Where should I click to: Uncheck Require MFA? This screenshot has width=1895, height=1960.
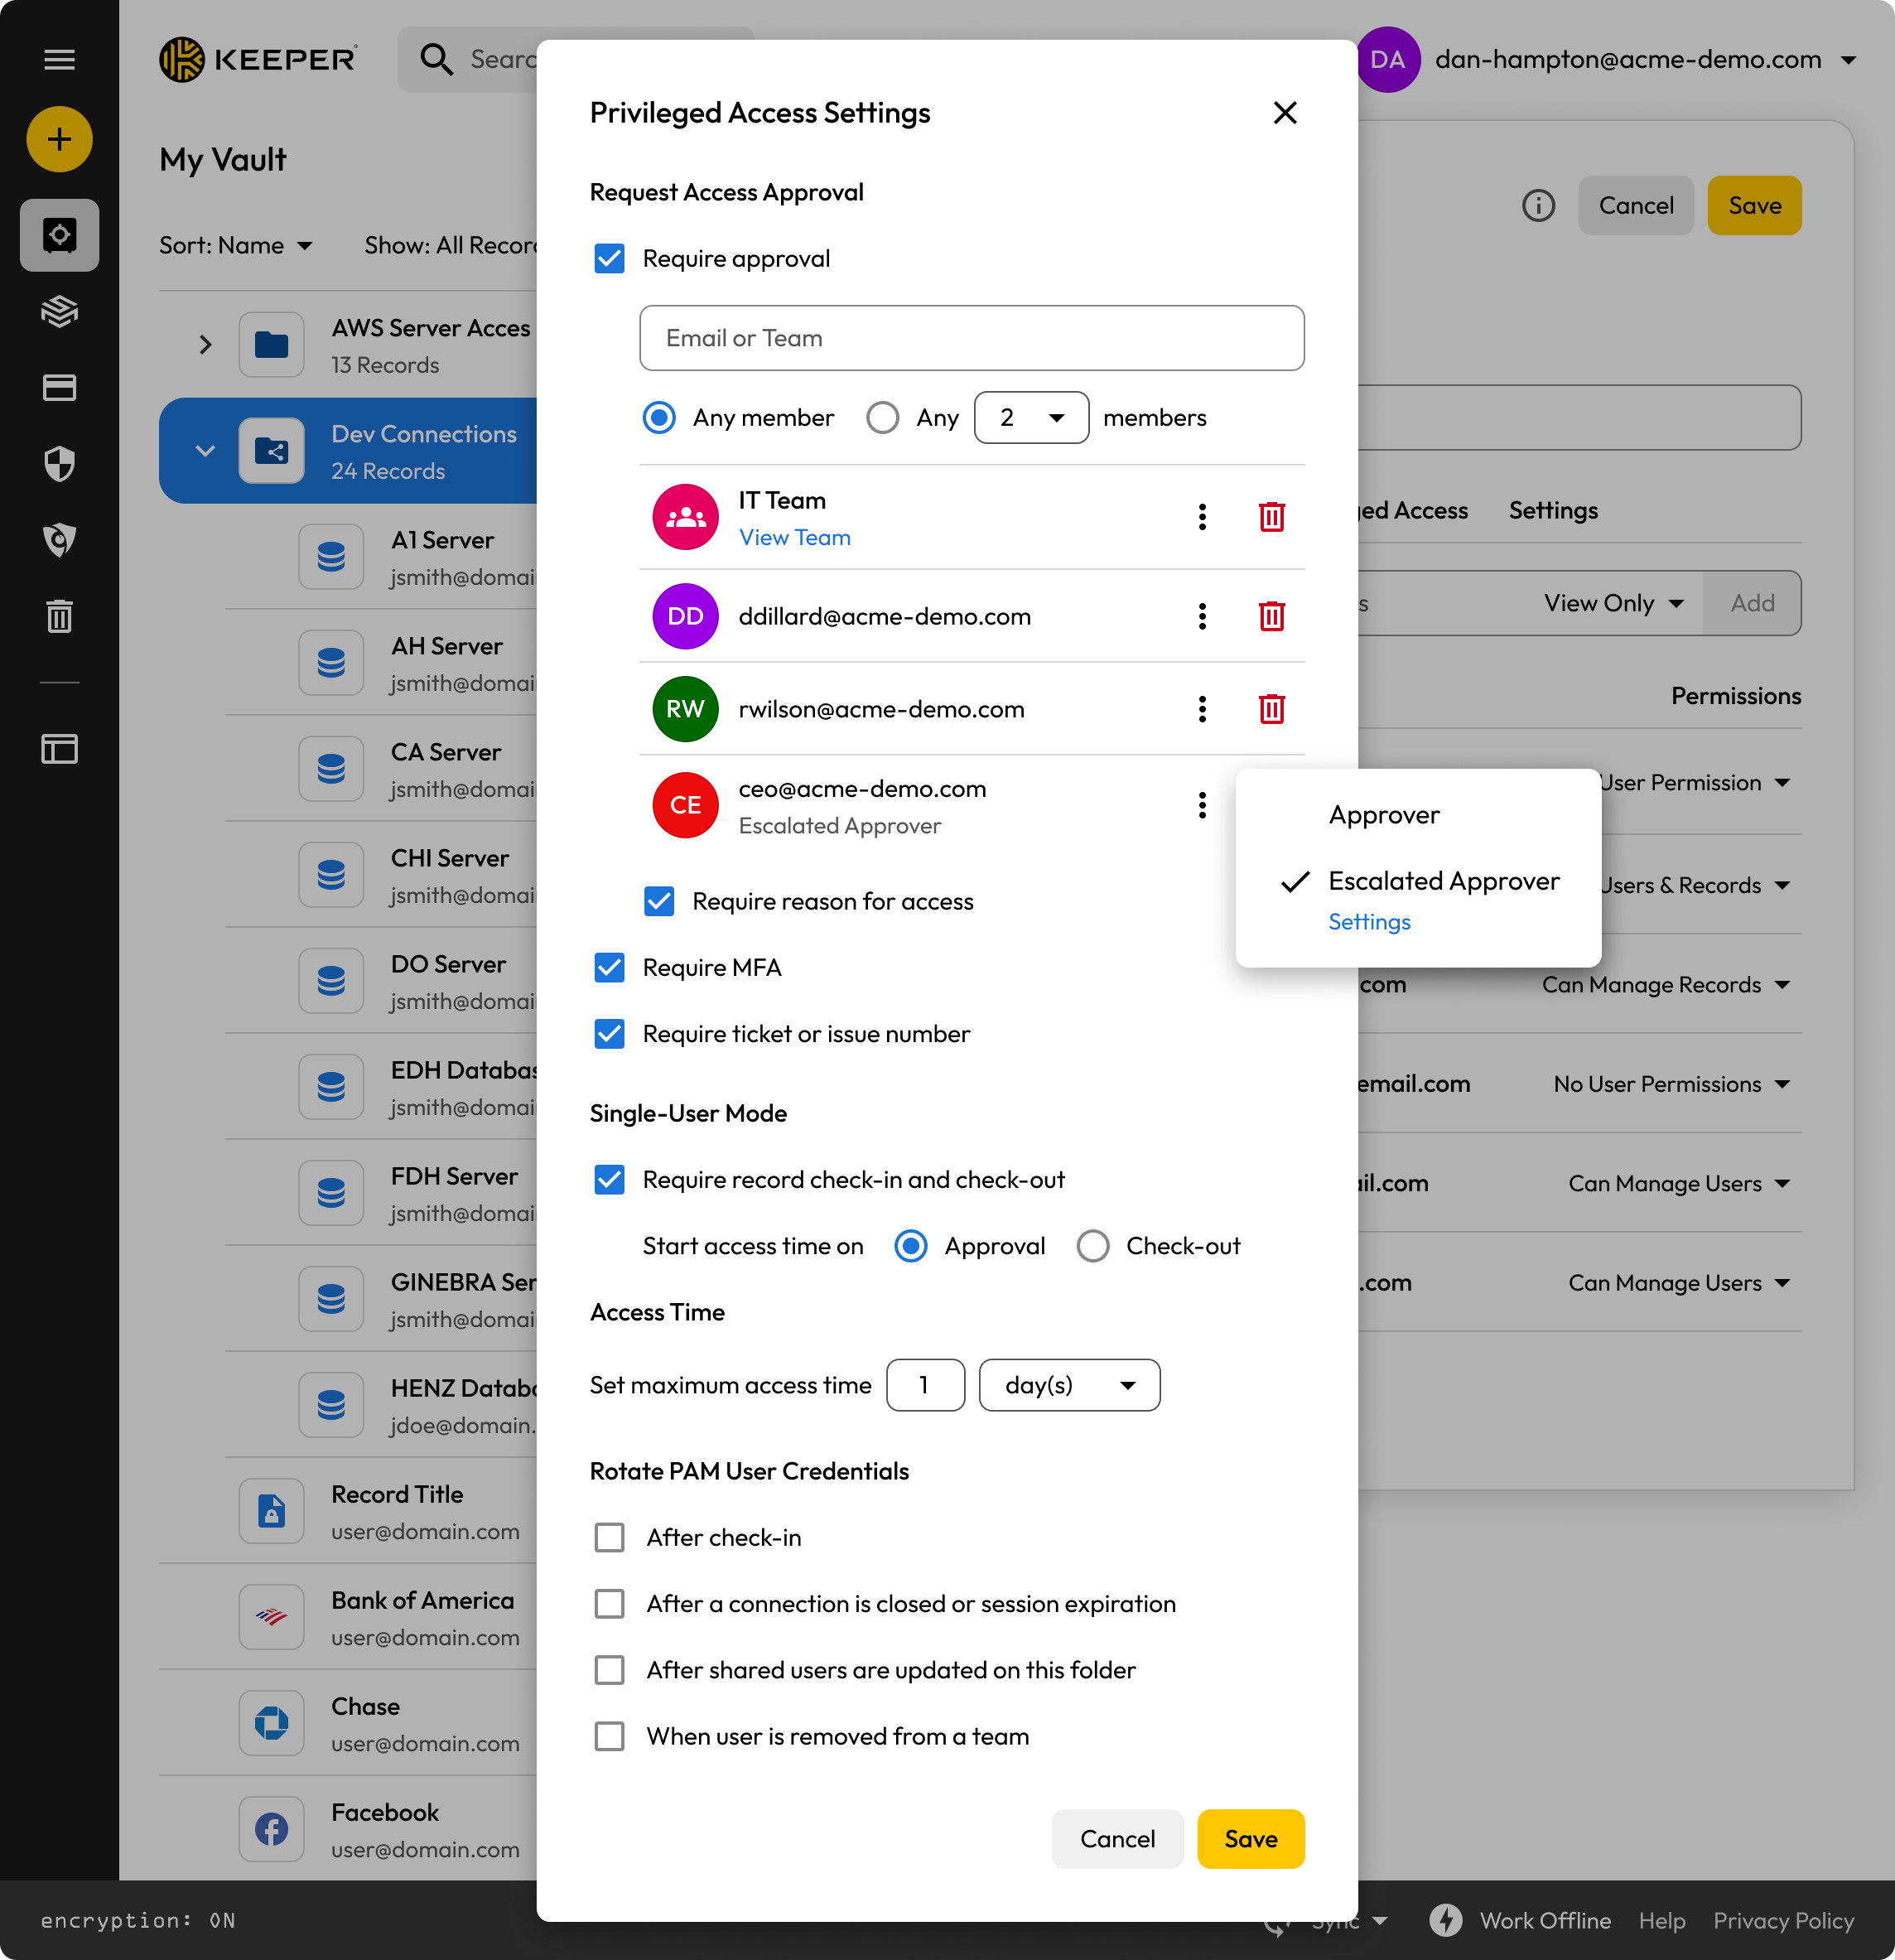pos(609,967)
